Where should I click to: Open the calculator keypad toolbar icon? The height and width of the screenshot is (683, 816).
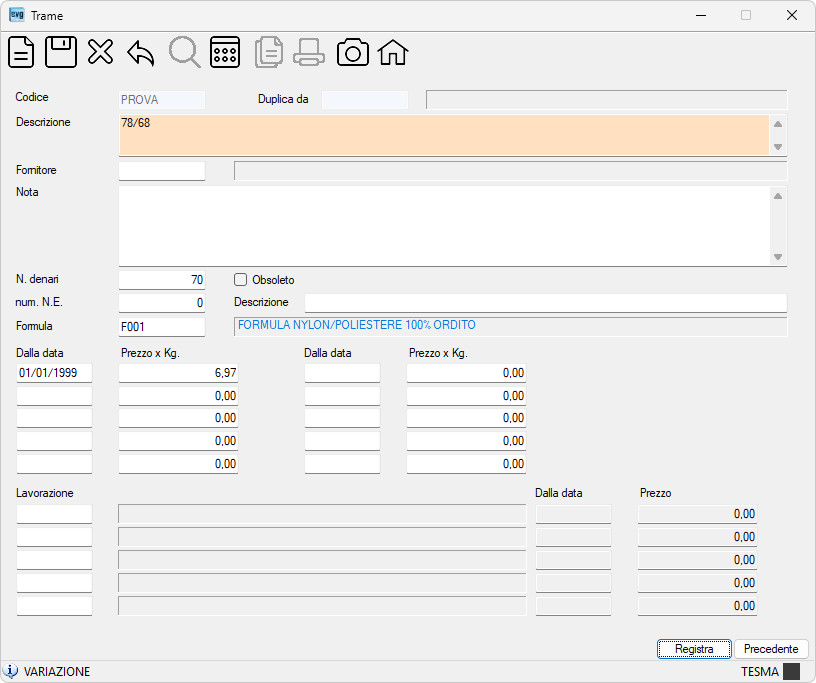pos(225,52)
